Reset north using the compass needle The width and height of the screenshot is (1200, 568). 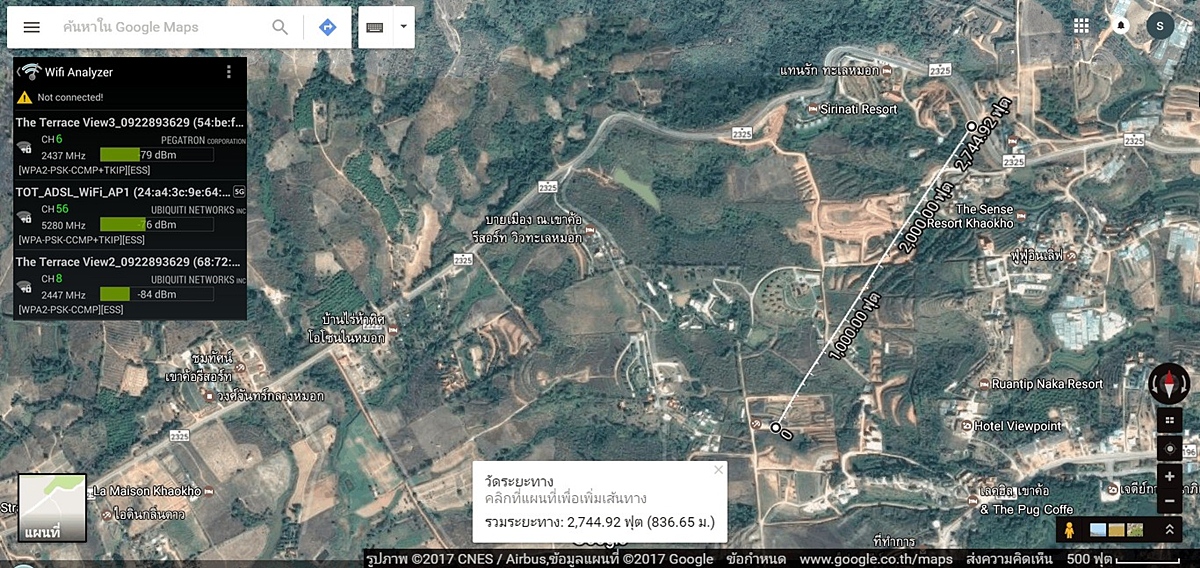point(1169,383)
